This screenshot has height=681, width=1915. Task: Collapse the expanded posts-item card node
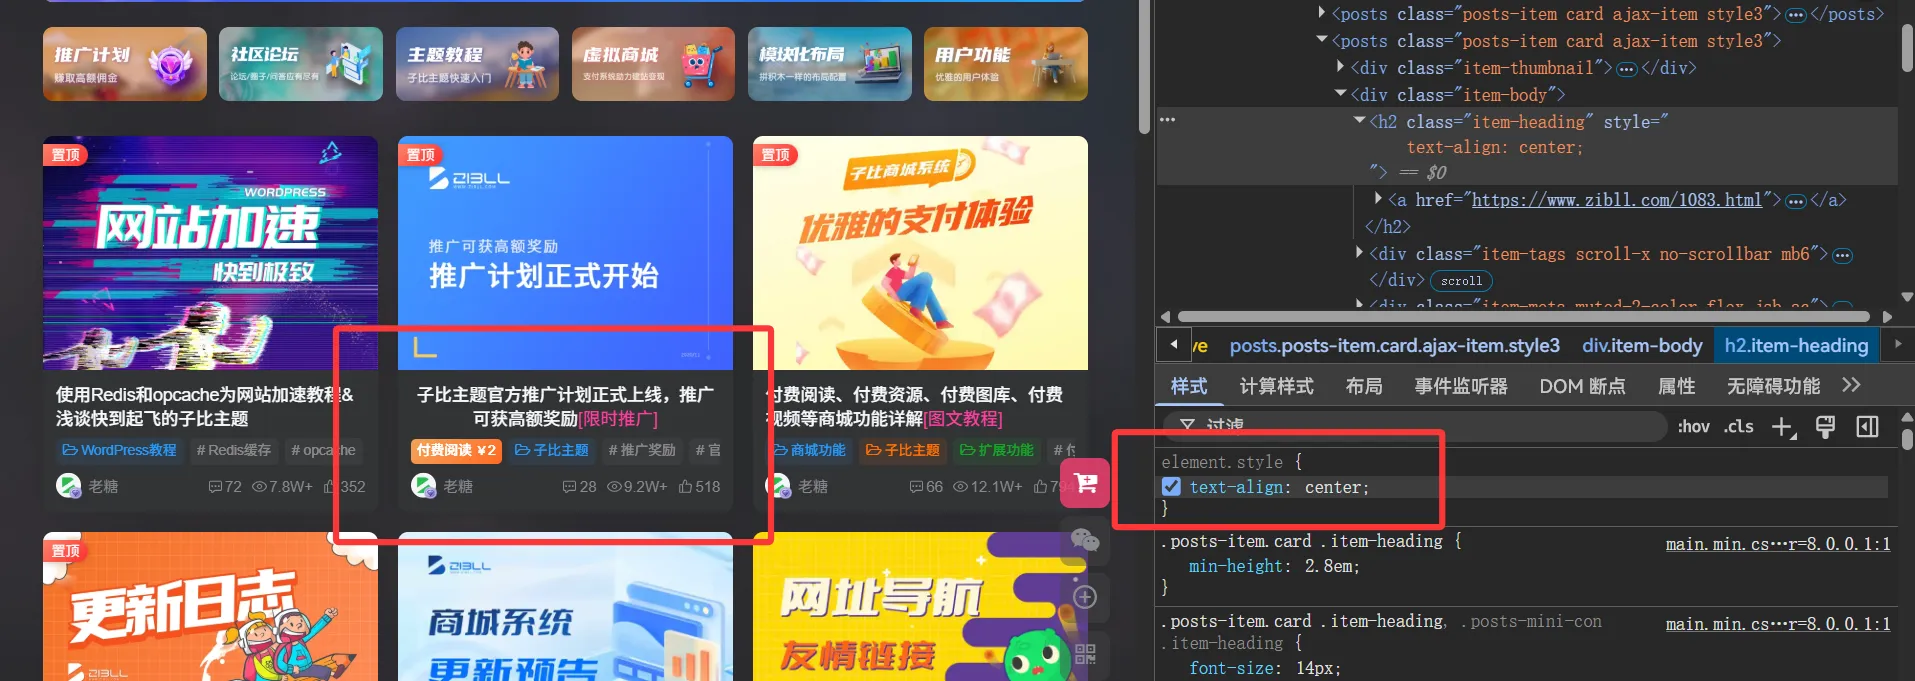(x=1322, y=40)
